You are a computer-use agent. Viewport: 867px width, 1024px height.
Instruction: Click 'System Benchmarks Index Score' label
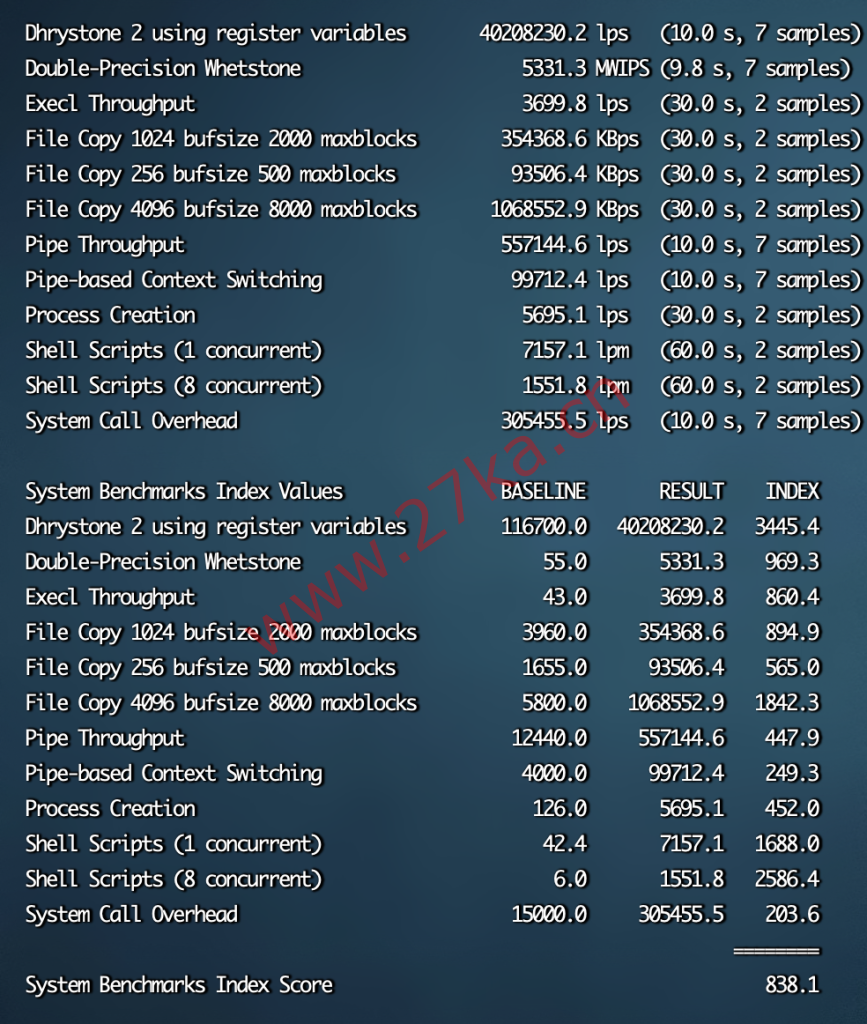tap(179, 985)
